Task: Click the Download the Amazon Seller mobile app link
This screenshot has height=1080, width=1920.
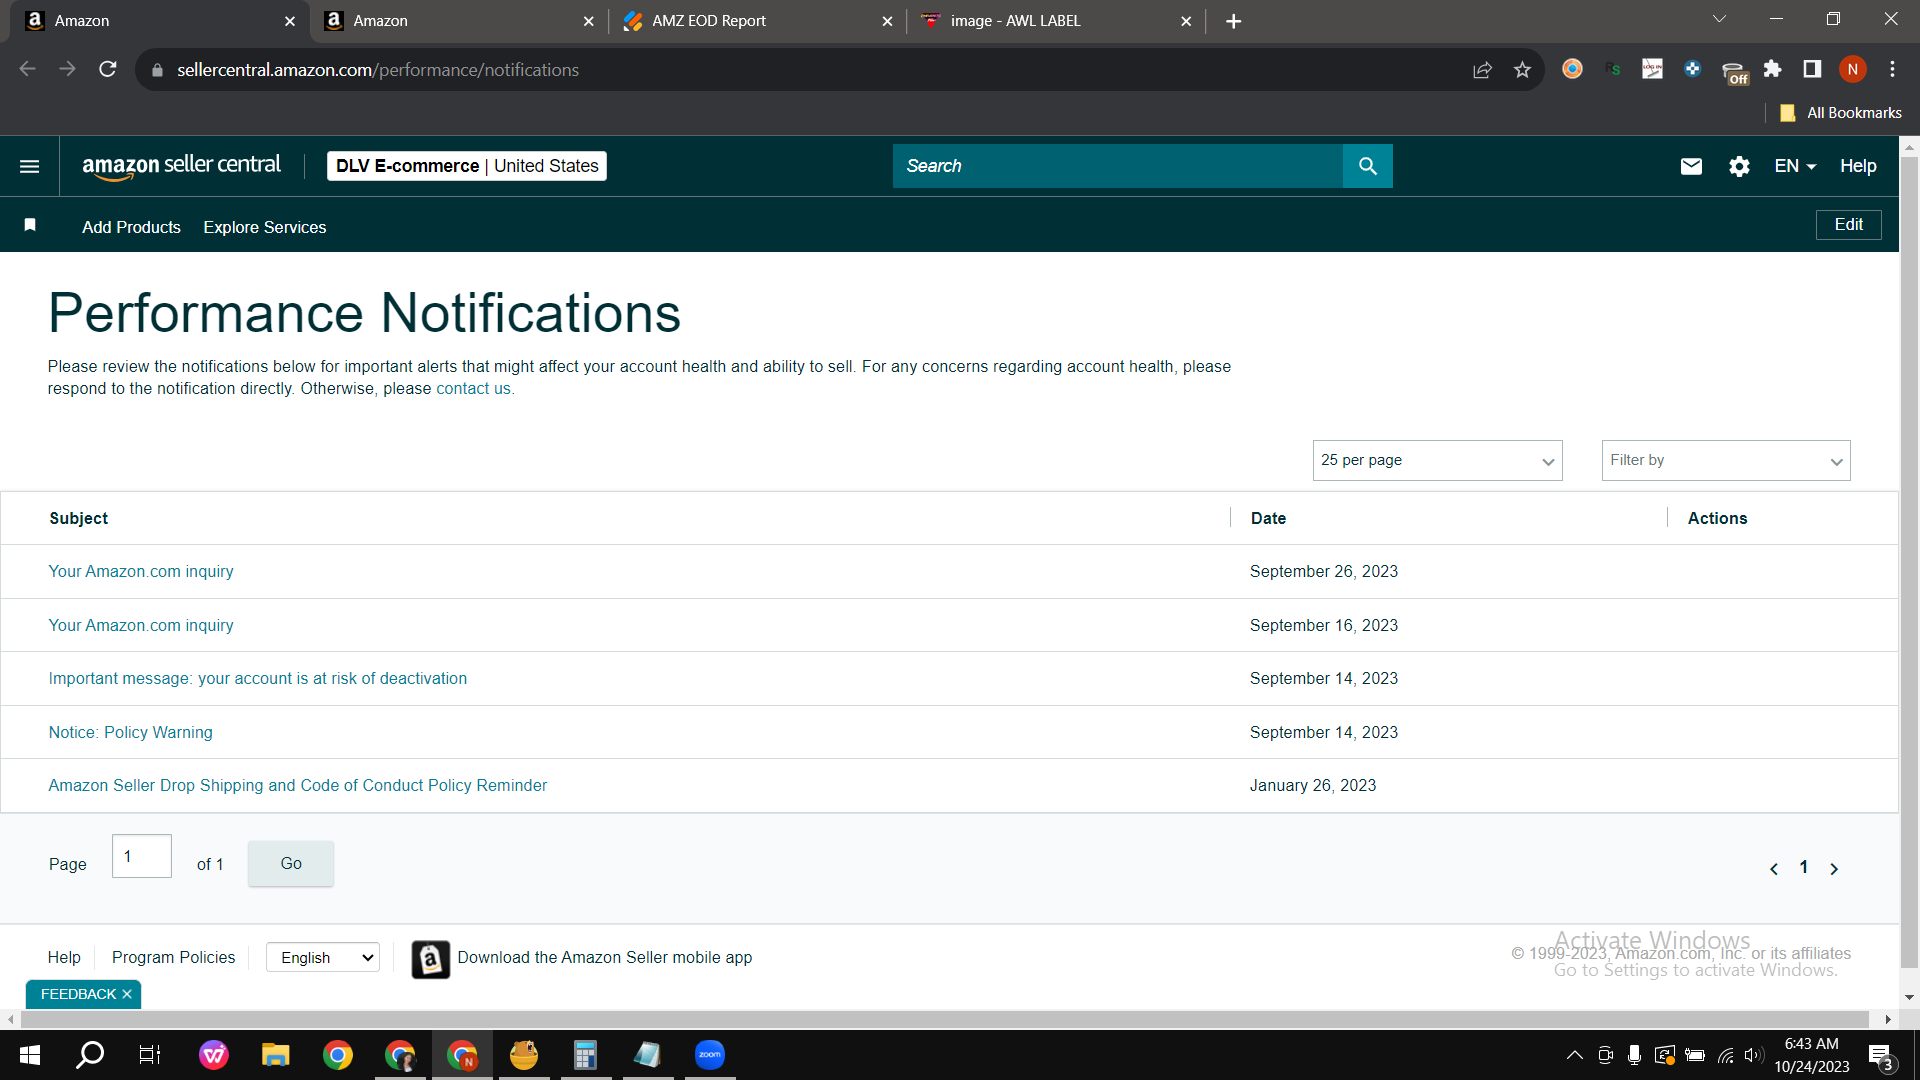Action: click(x=605, y=957)
